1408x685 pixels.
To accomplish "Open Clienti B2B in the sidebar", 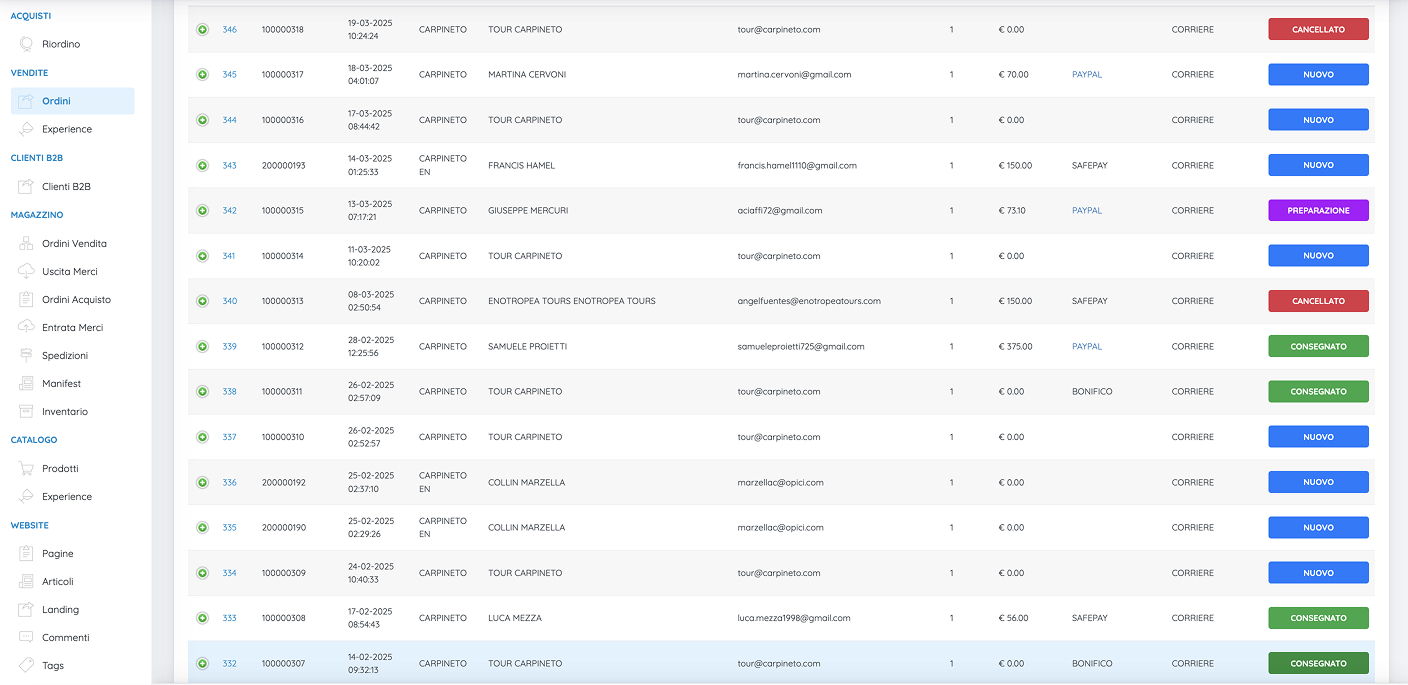I will click(66, 186).
